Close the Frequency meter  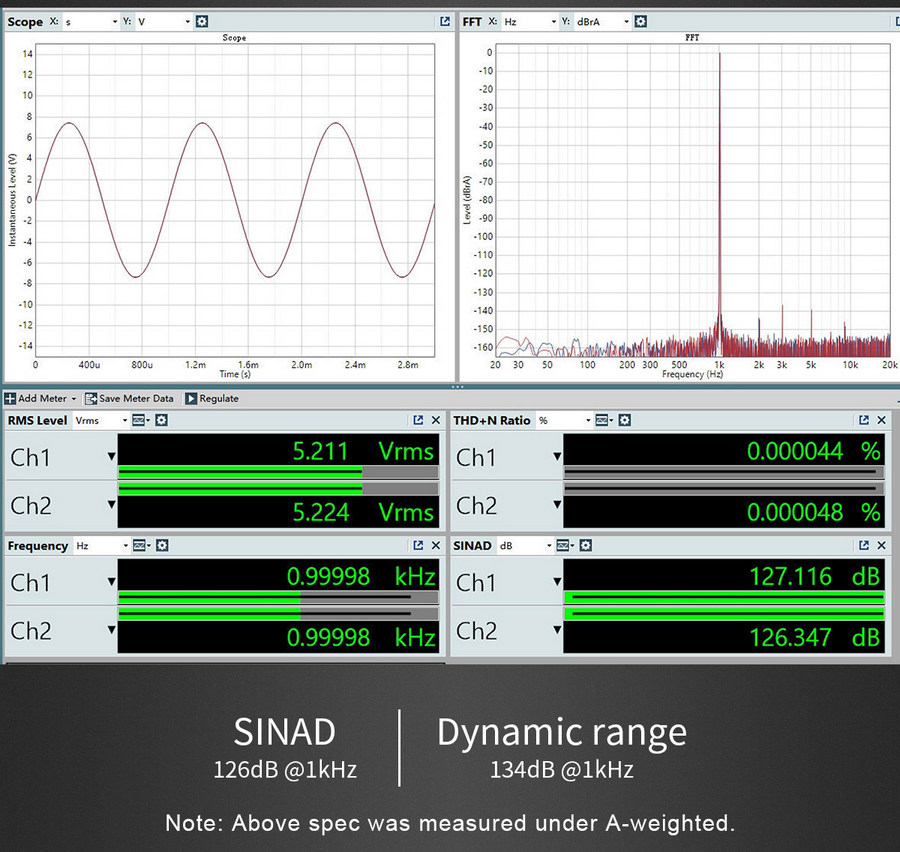[436, 545]
